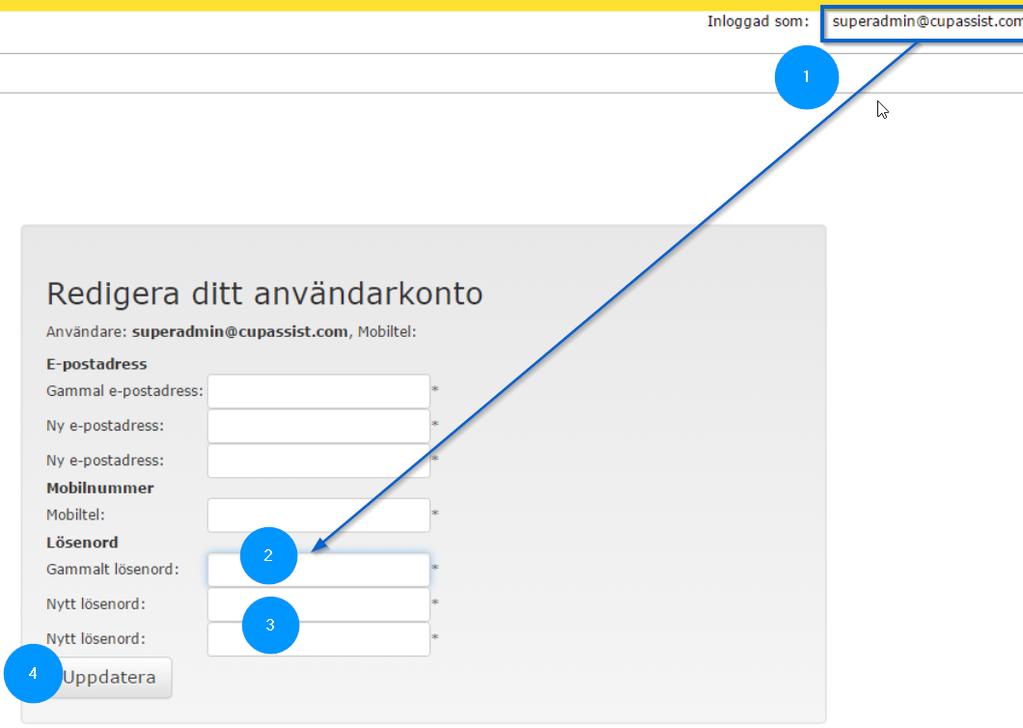Click the bold superadmin@cupassist.com in Användare line
The height and width of the screenshot is (728, 1023).
click(x=239, y=332)
